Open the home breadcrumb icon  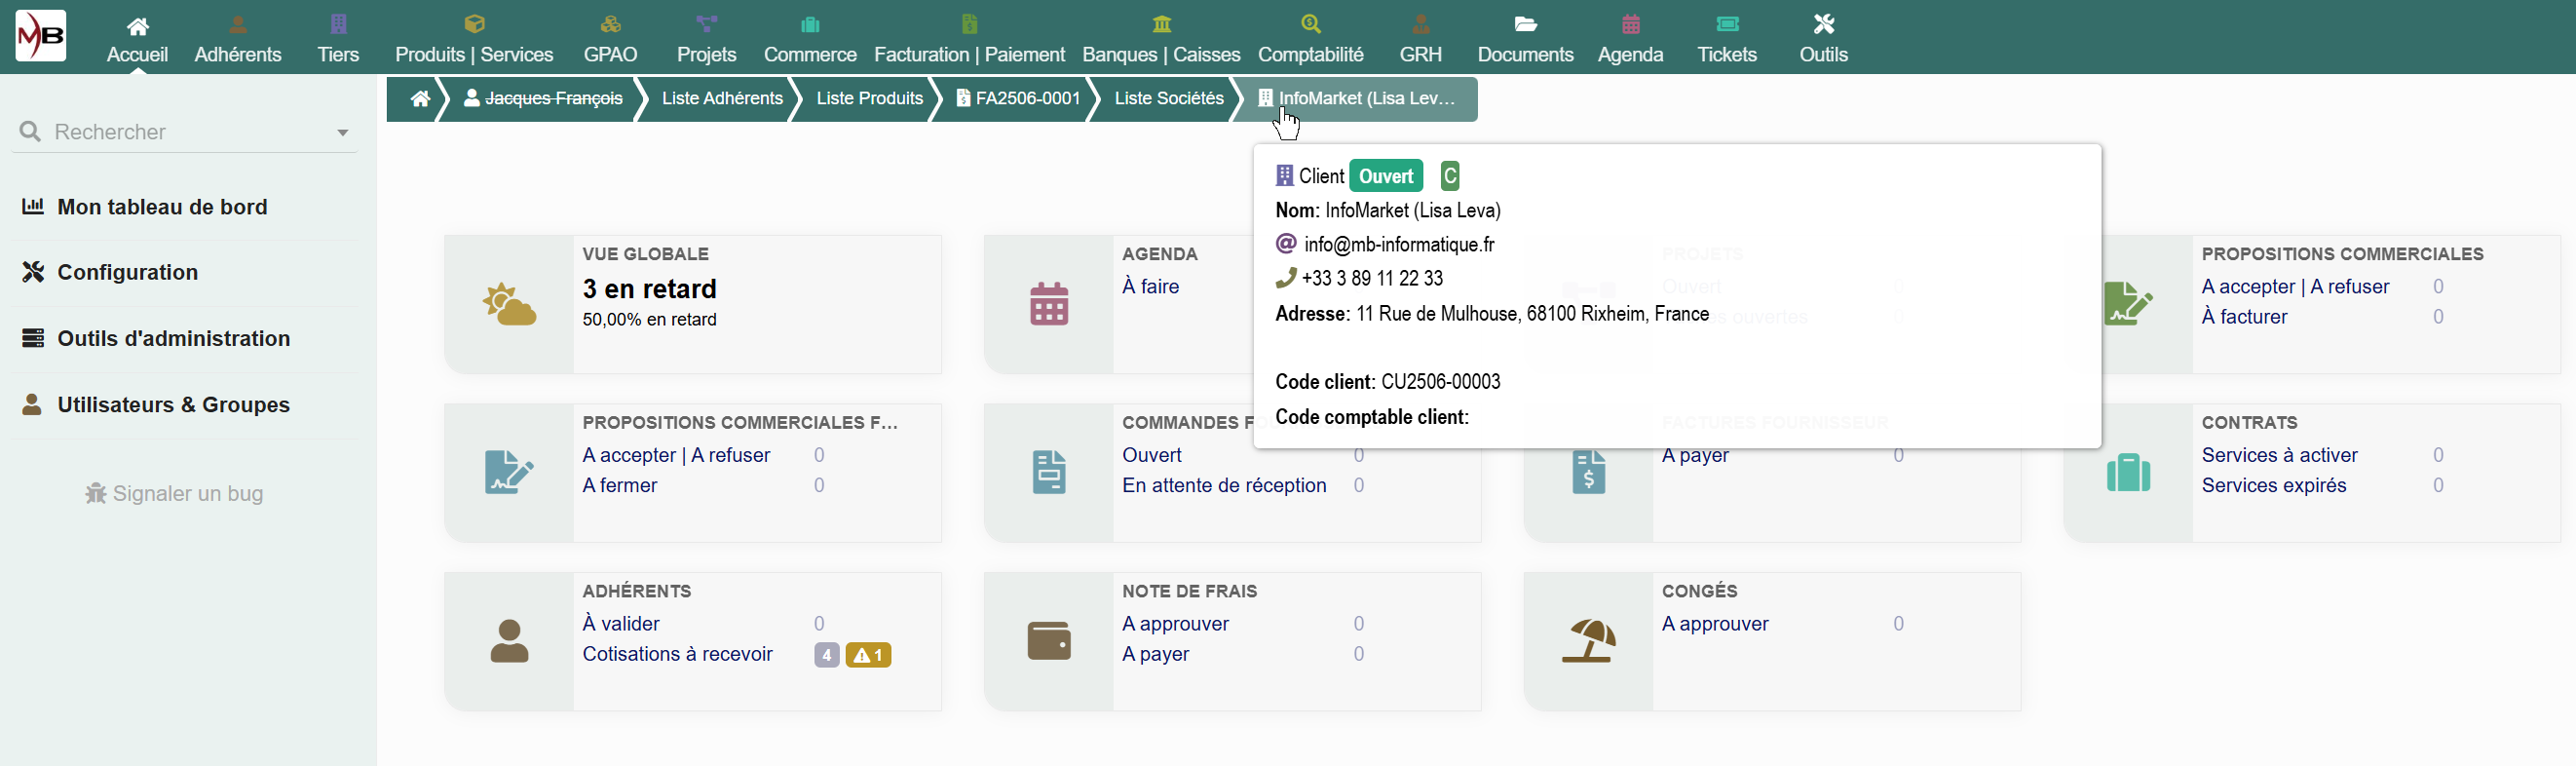[420, 98]
